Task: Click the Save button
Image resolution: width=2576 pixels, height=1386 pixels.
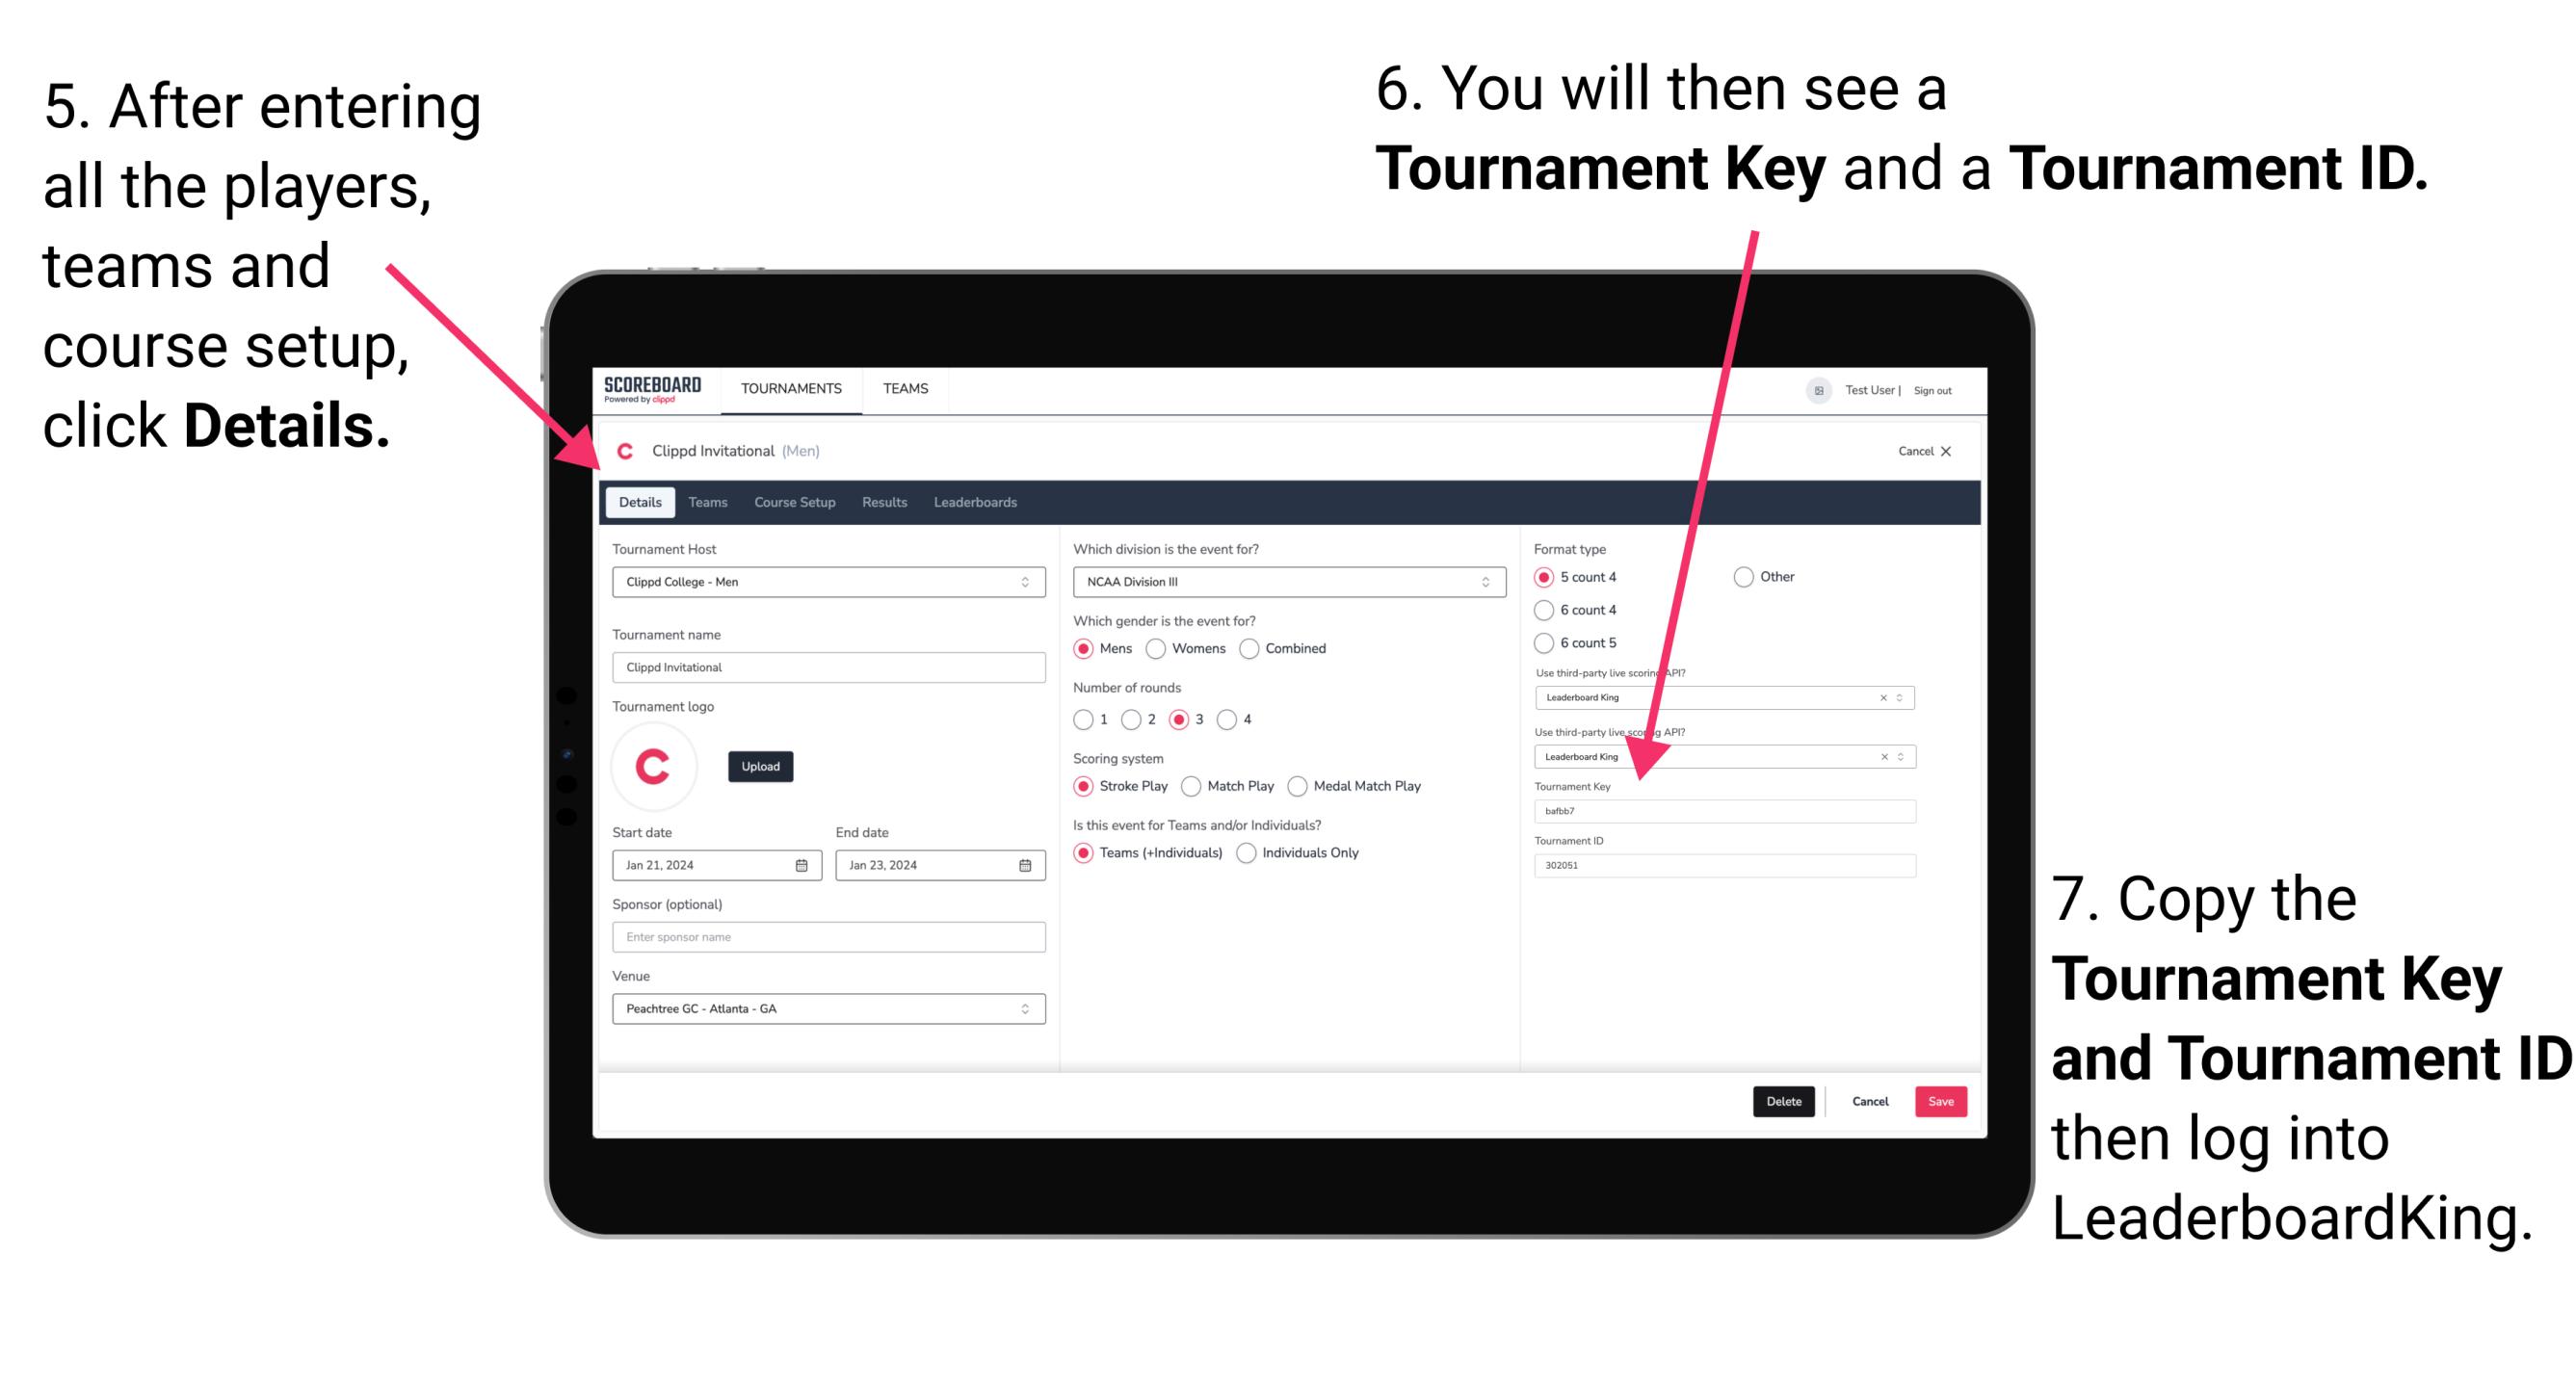Action: coord(1943,1101)
